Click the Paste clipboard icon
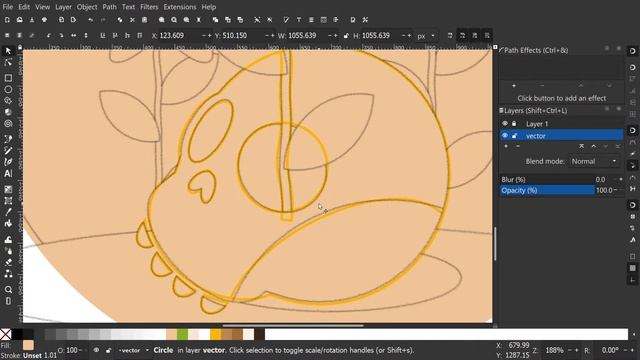The height and width of the screenshot is (360, 640). (x=144, y=20)
